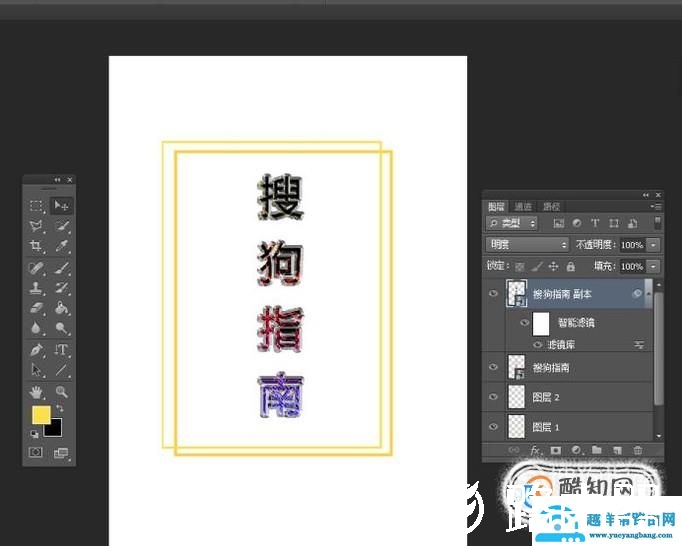The height and width of the screenshot is (546, 682).
Task: Open the blend mode dropdown
Action: (x=527, y=245)
